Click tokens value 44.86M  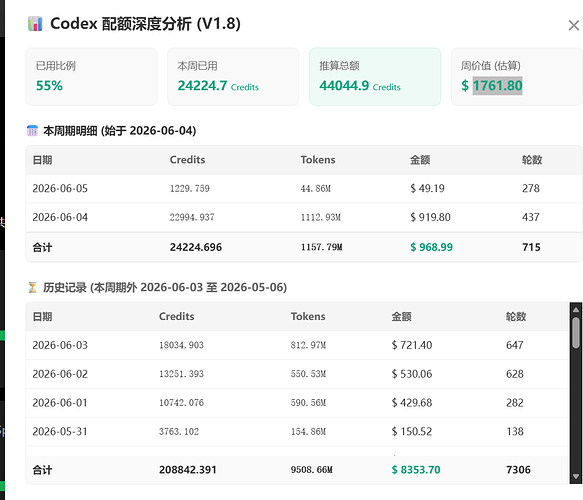[x=316, y=188]
